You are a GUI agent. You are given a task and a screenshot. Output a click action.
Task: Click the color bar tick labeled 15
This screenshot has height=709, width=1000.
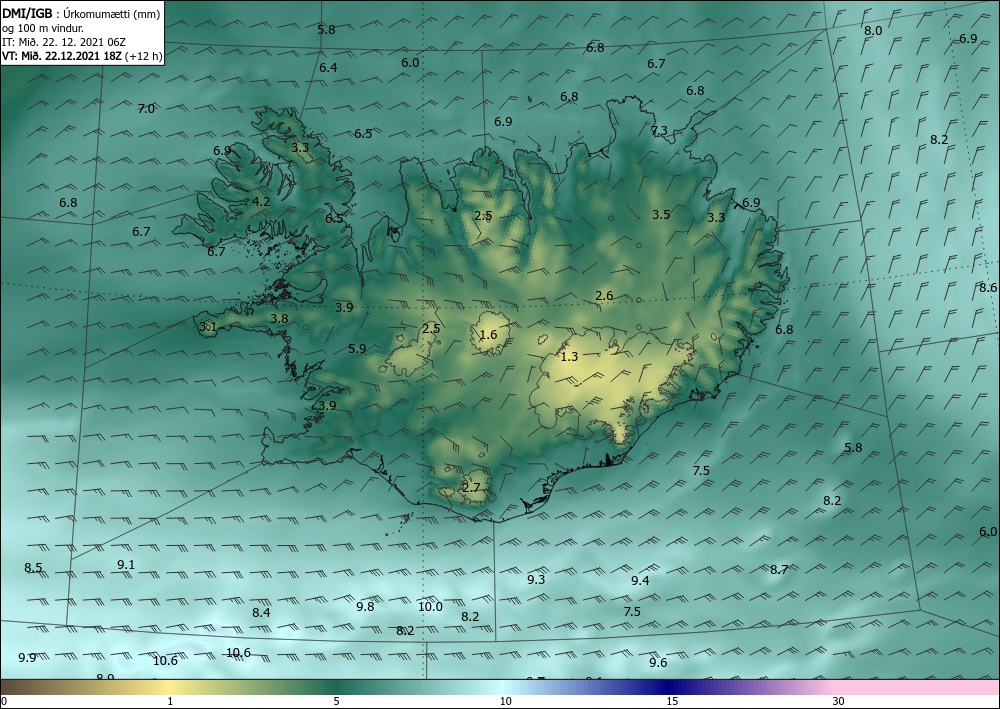pyautogui.click(x=672, y=702)
